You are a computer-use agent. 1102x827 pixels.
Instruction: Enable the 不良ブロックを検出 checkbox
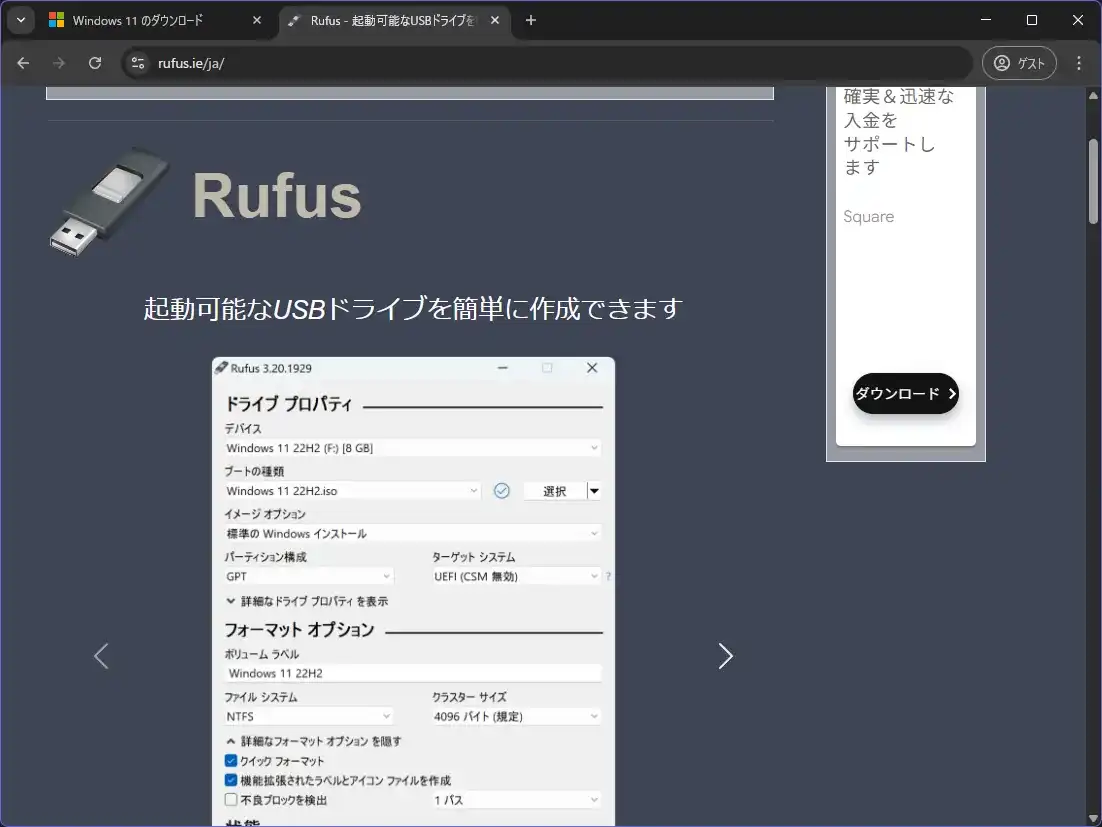pos(231,800)
